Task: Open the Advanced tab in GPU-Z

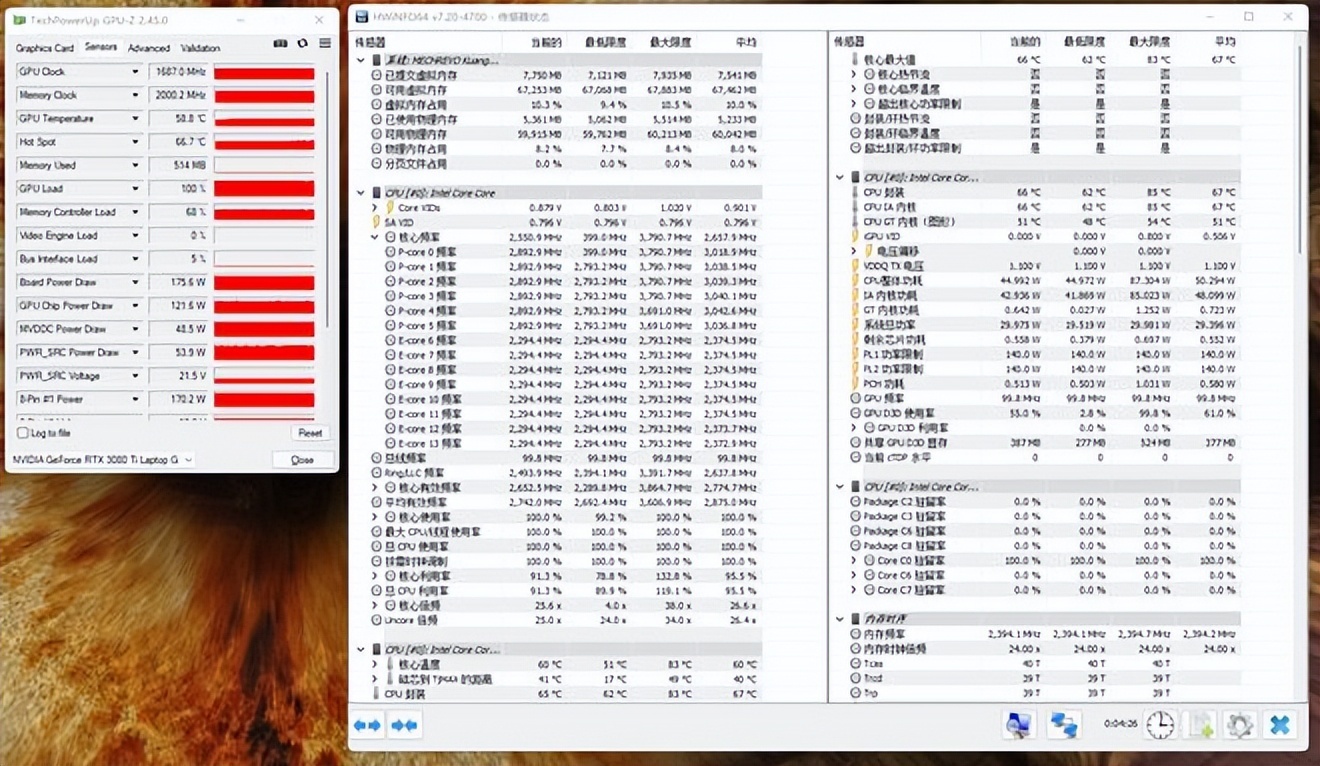Action: 149,48
